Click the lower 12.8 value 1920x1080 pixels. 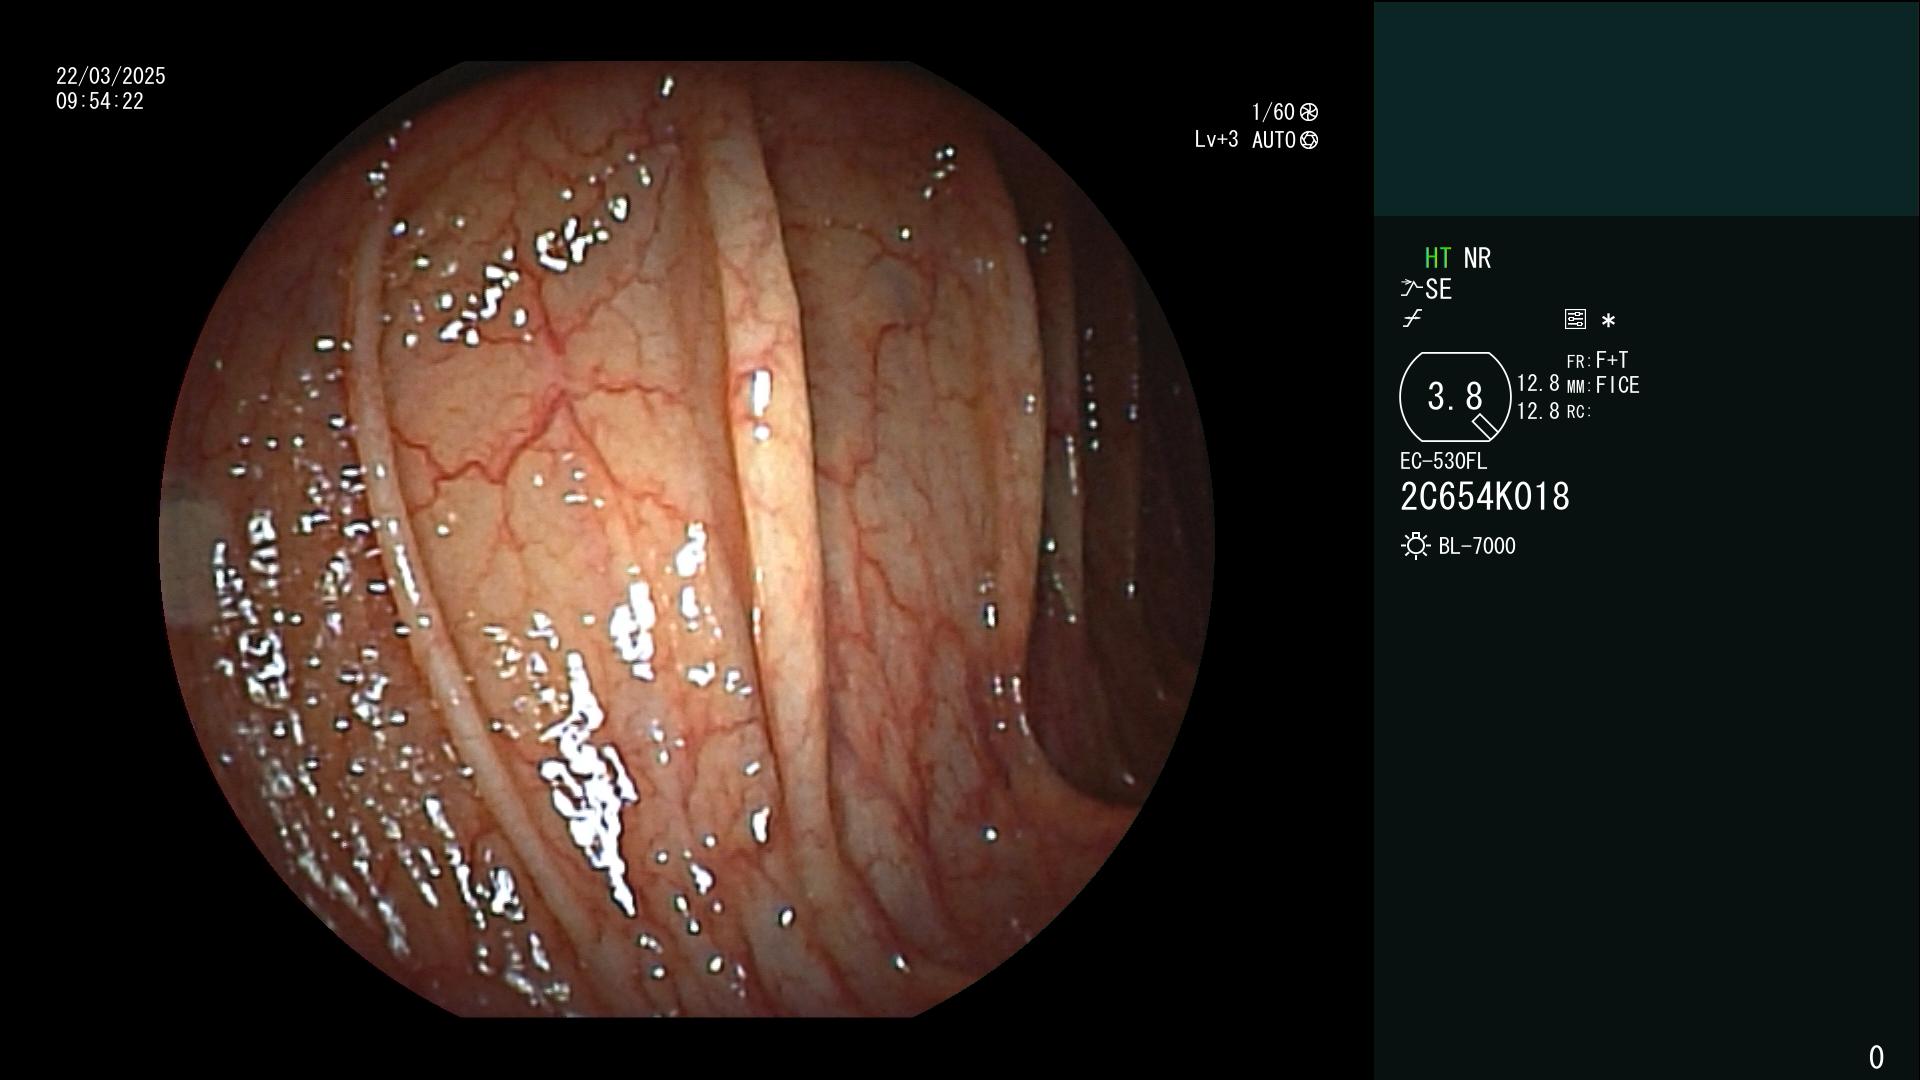[x=1538, y=411]
